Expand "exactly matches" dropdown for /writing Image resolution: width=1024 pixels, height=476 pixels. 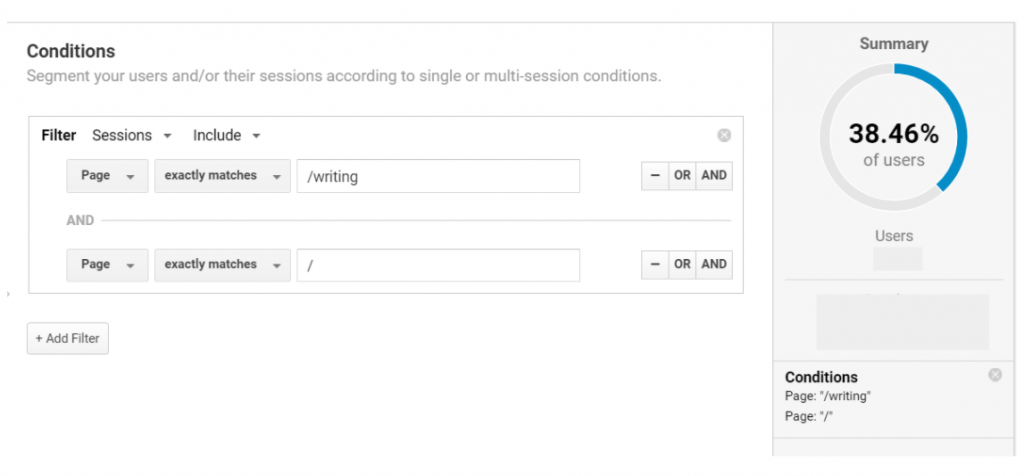222,176
